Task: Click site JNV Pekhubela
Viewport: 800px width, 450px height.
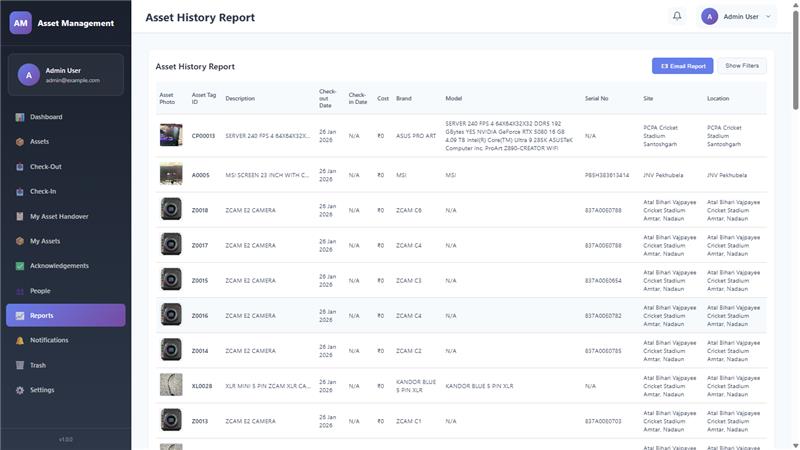Action: pyautogui.click(x=663, y=175)
